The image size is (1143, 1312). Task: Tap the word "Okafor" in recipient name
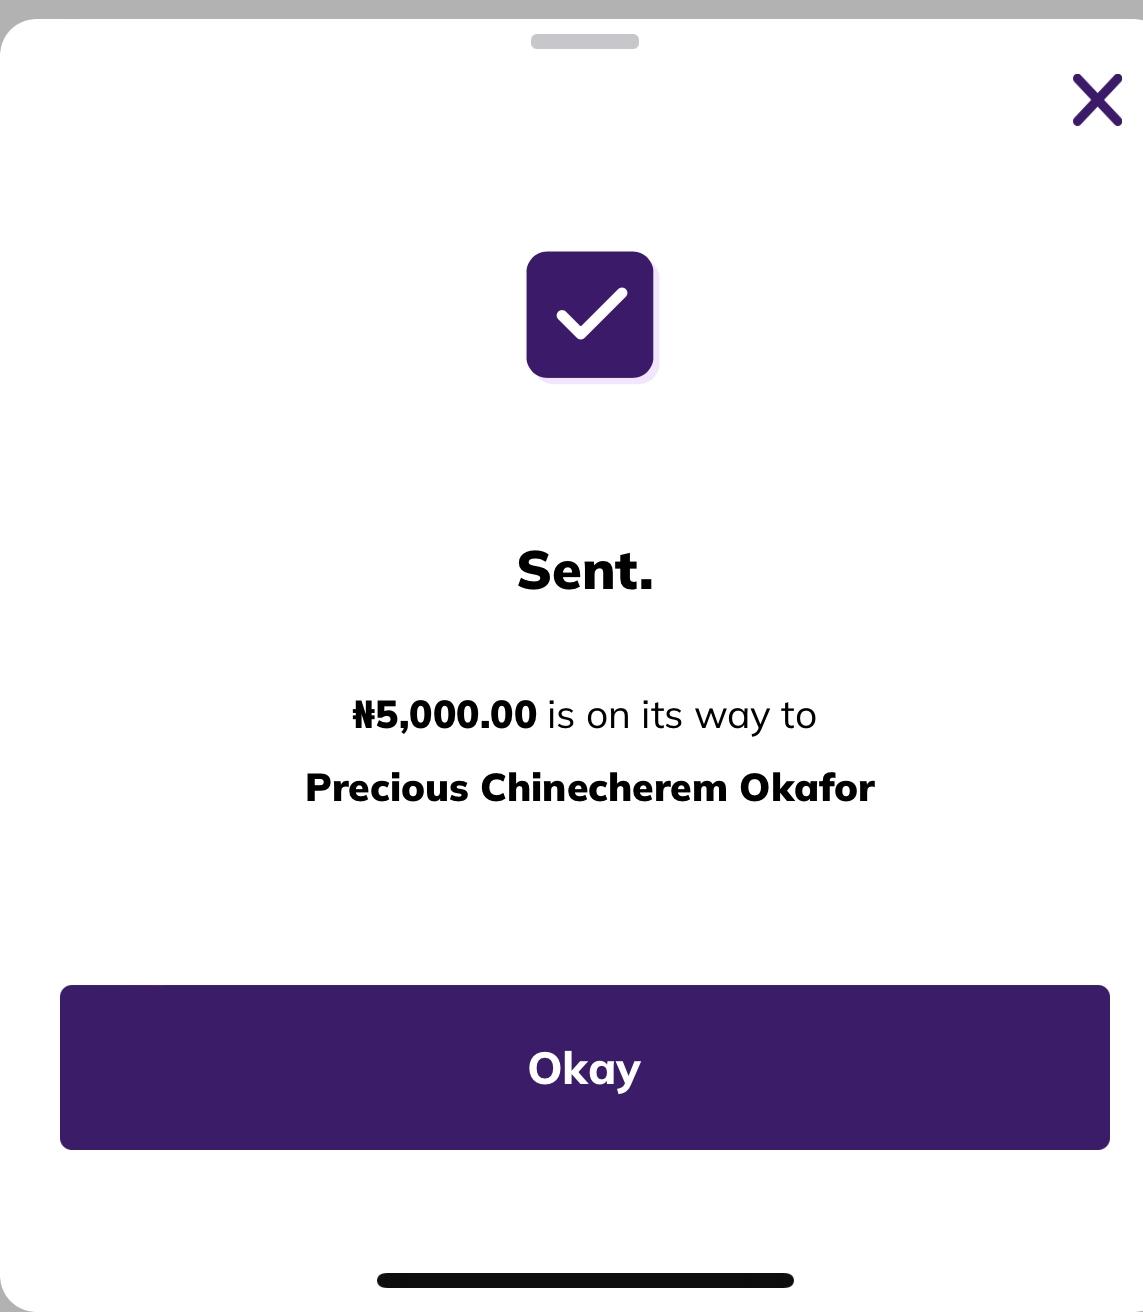tap(807, 788)
